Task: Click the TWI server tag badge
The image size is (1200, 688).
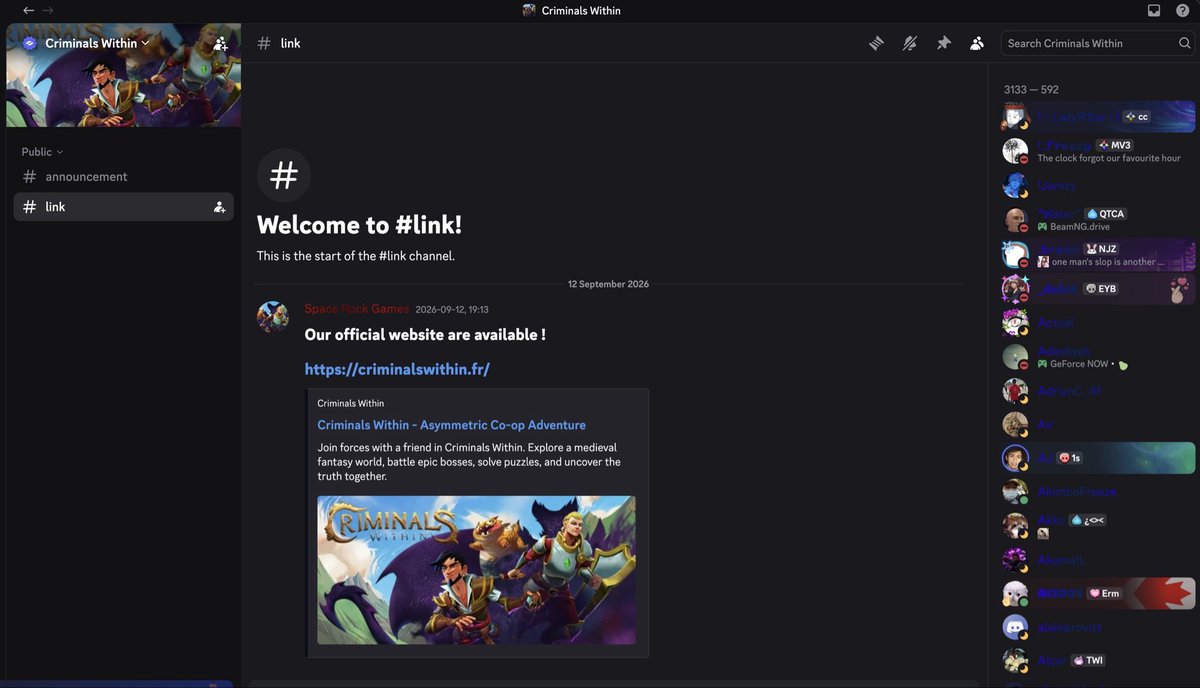Action: 1089,661
